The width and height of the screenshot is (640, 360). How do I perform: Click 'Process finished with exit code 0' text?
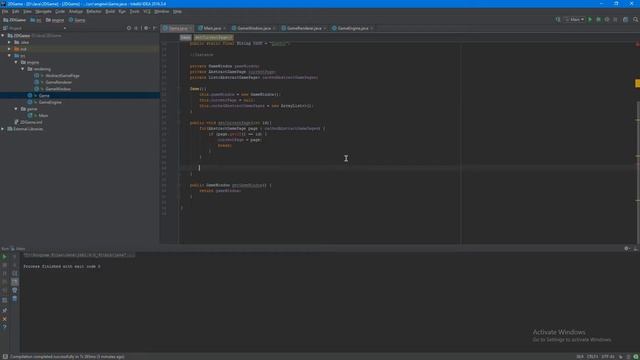[62, 267]
